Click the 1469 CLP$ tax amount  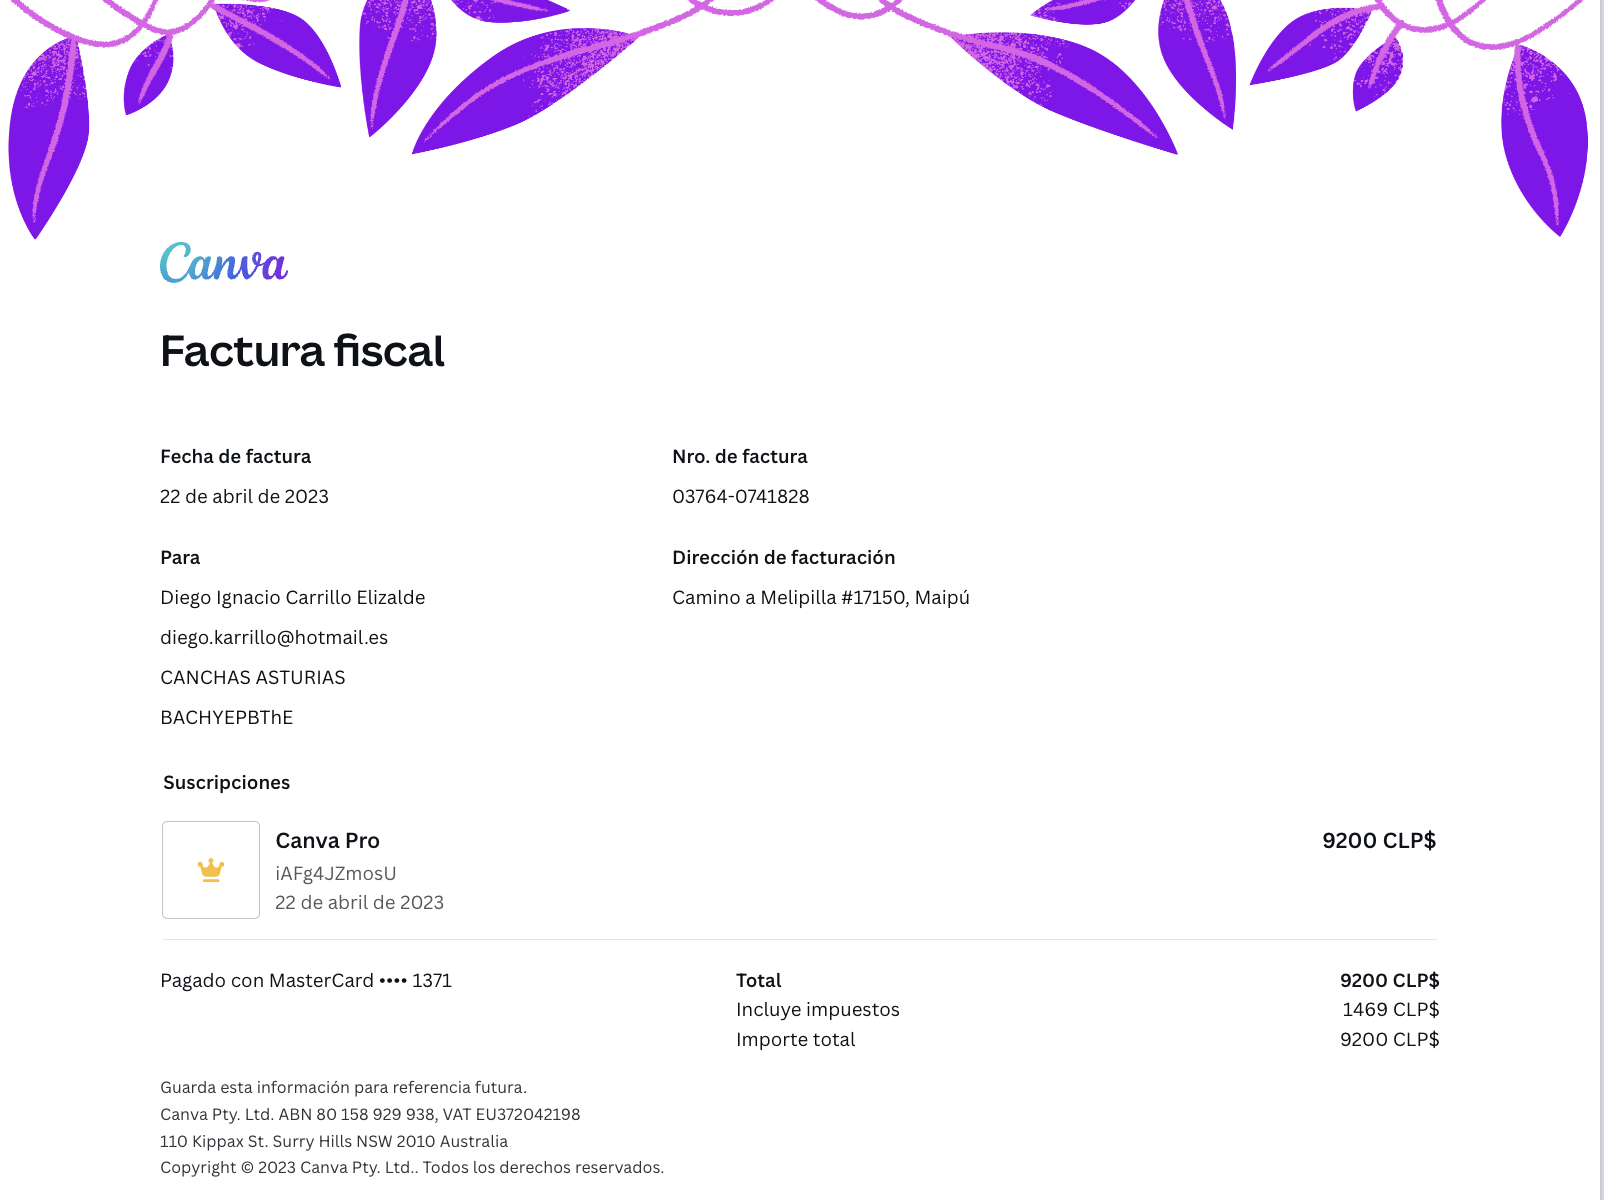click(1390, 1010)
